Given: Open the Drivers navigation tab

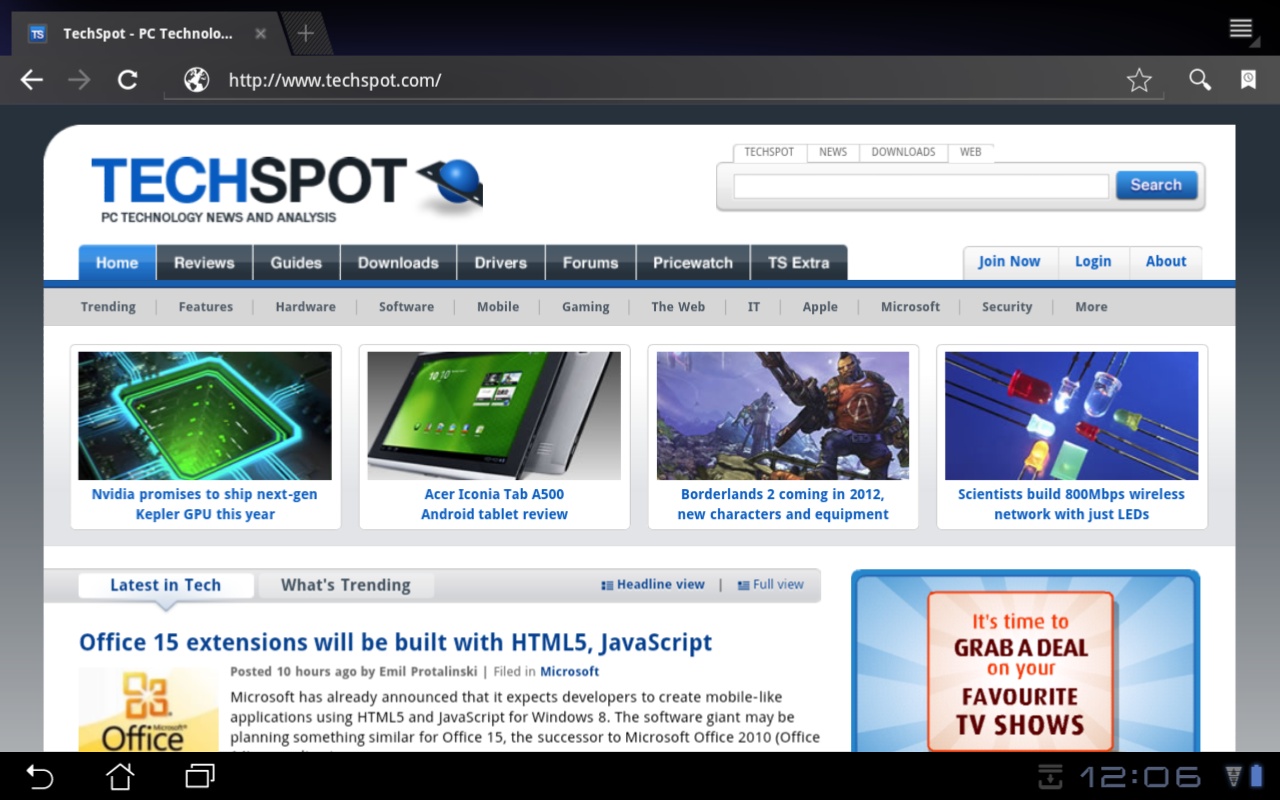Looking at the screenshot, I should pyautogui.click(x=501, y=263).
